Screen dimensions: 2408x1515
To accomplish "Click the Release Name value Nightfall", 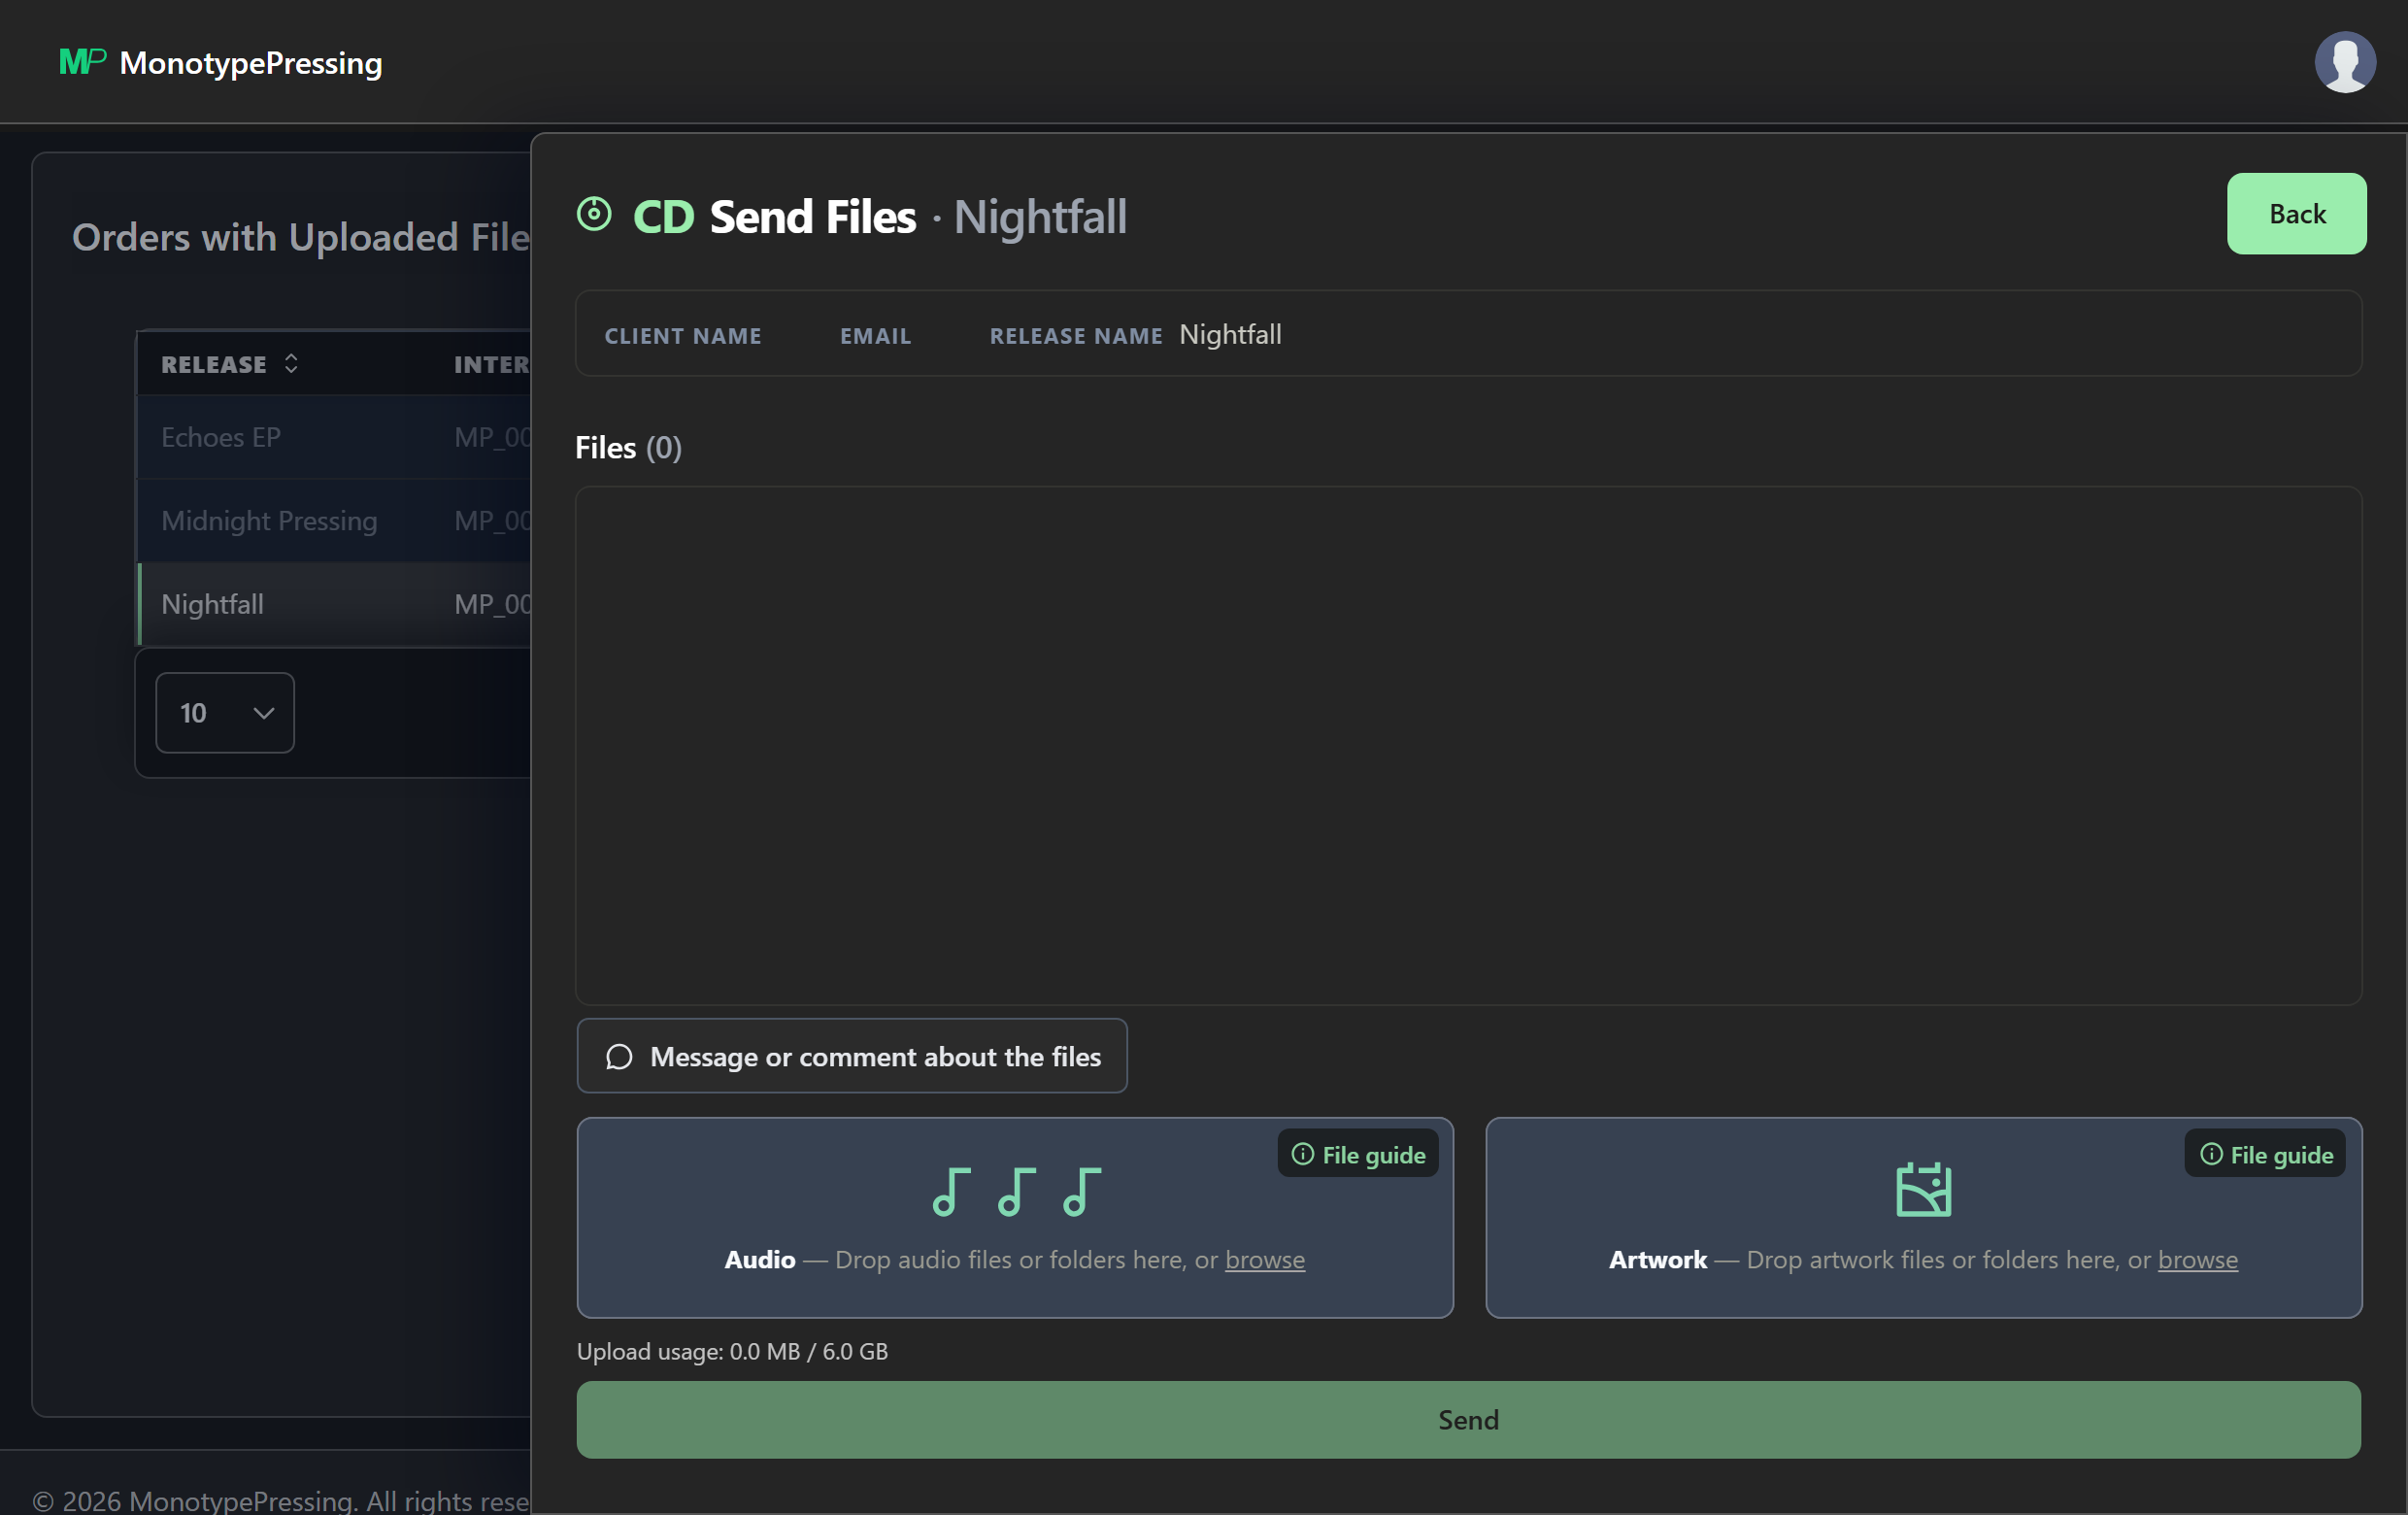I will (1230, 334).
